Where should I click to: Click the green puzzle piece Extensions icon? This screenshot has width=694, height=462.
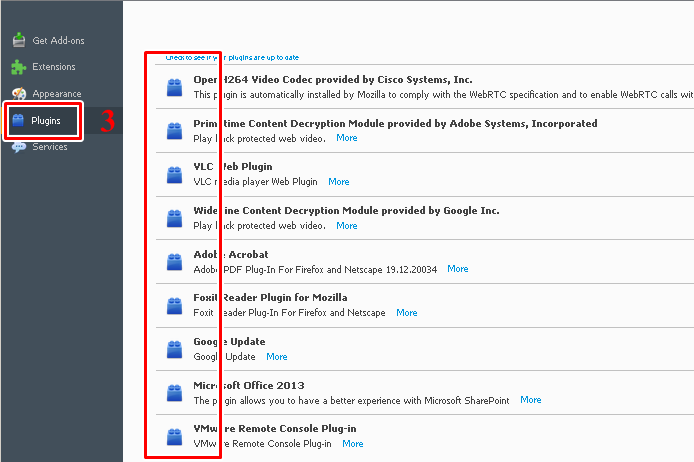[x=19, y=67]
